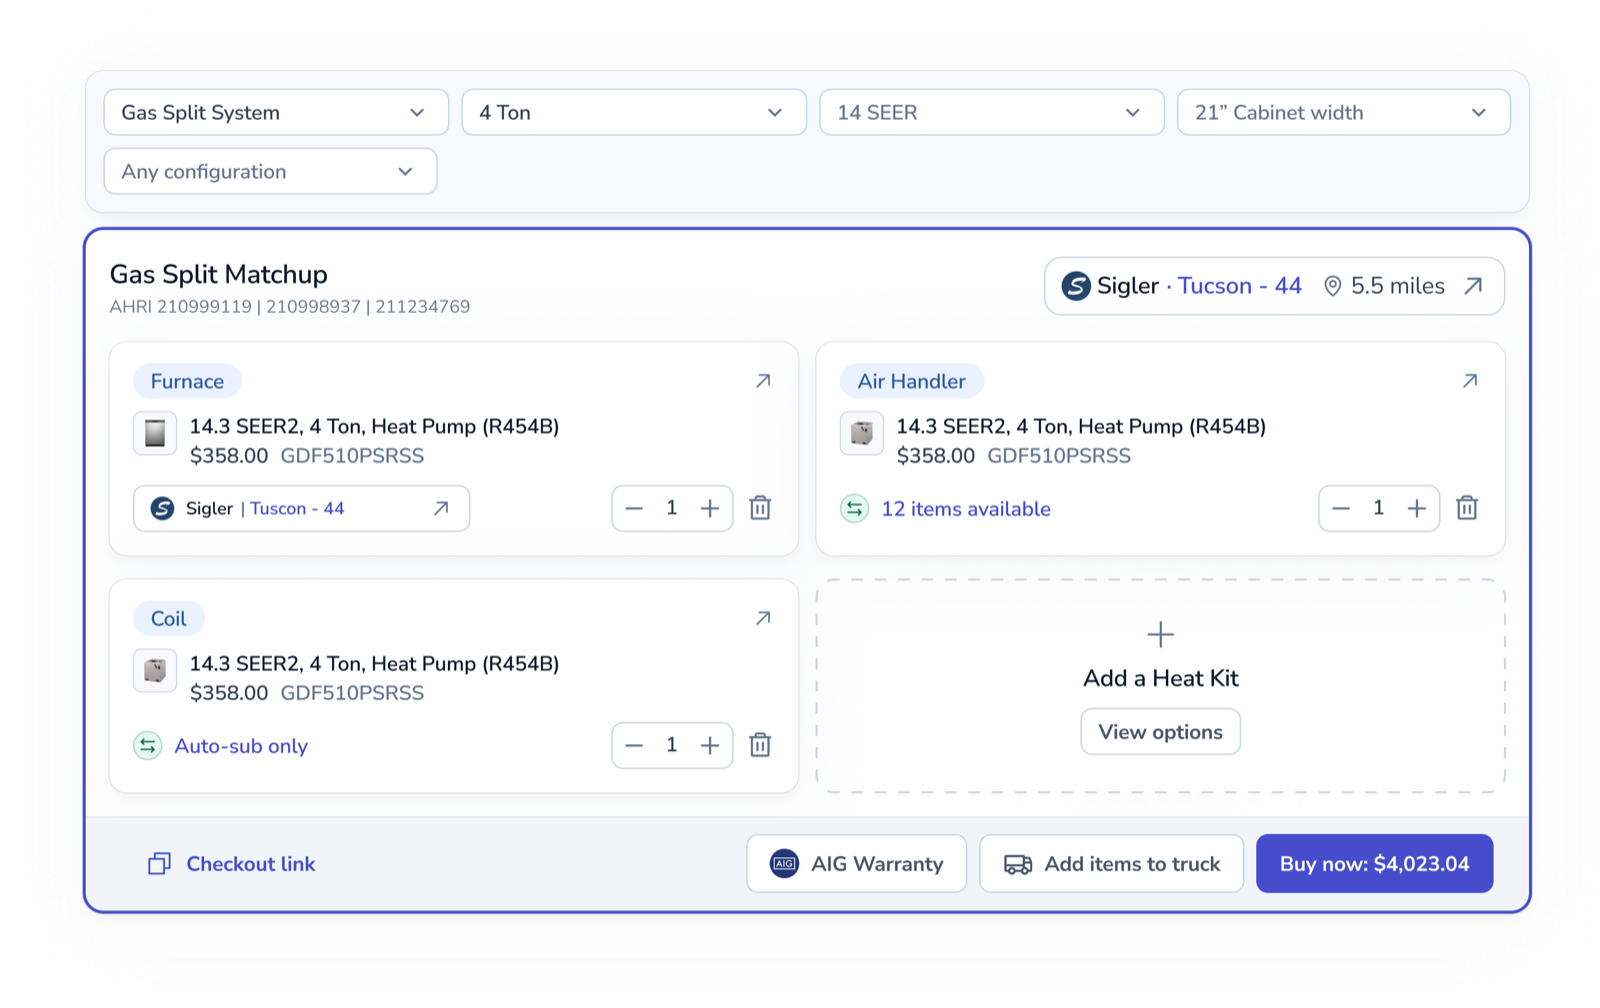1600x1008 pixels.
Task: Click the AHRI 210999119 | 210998937 | 211234769 text
Action: (290, 307)
